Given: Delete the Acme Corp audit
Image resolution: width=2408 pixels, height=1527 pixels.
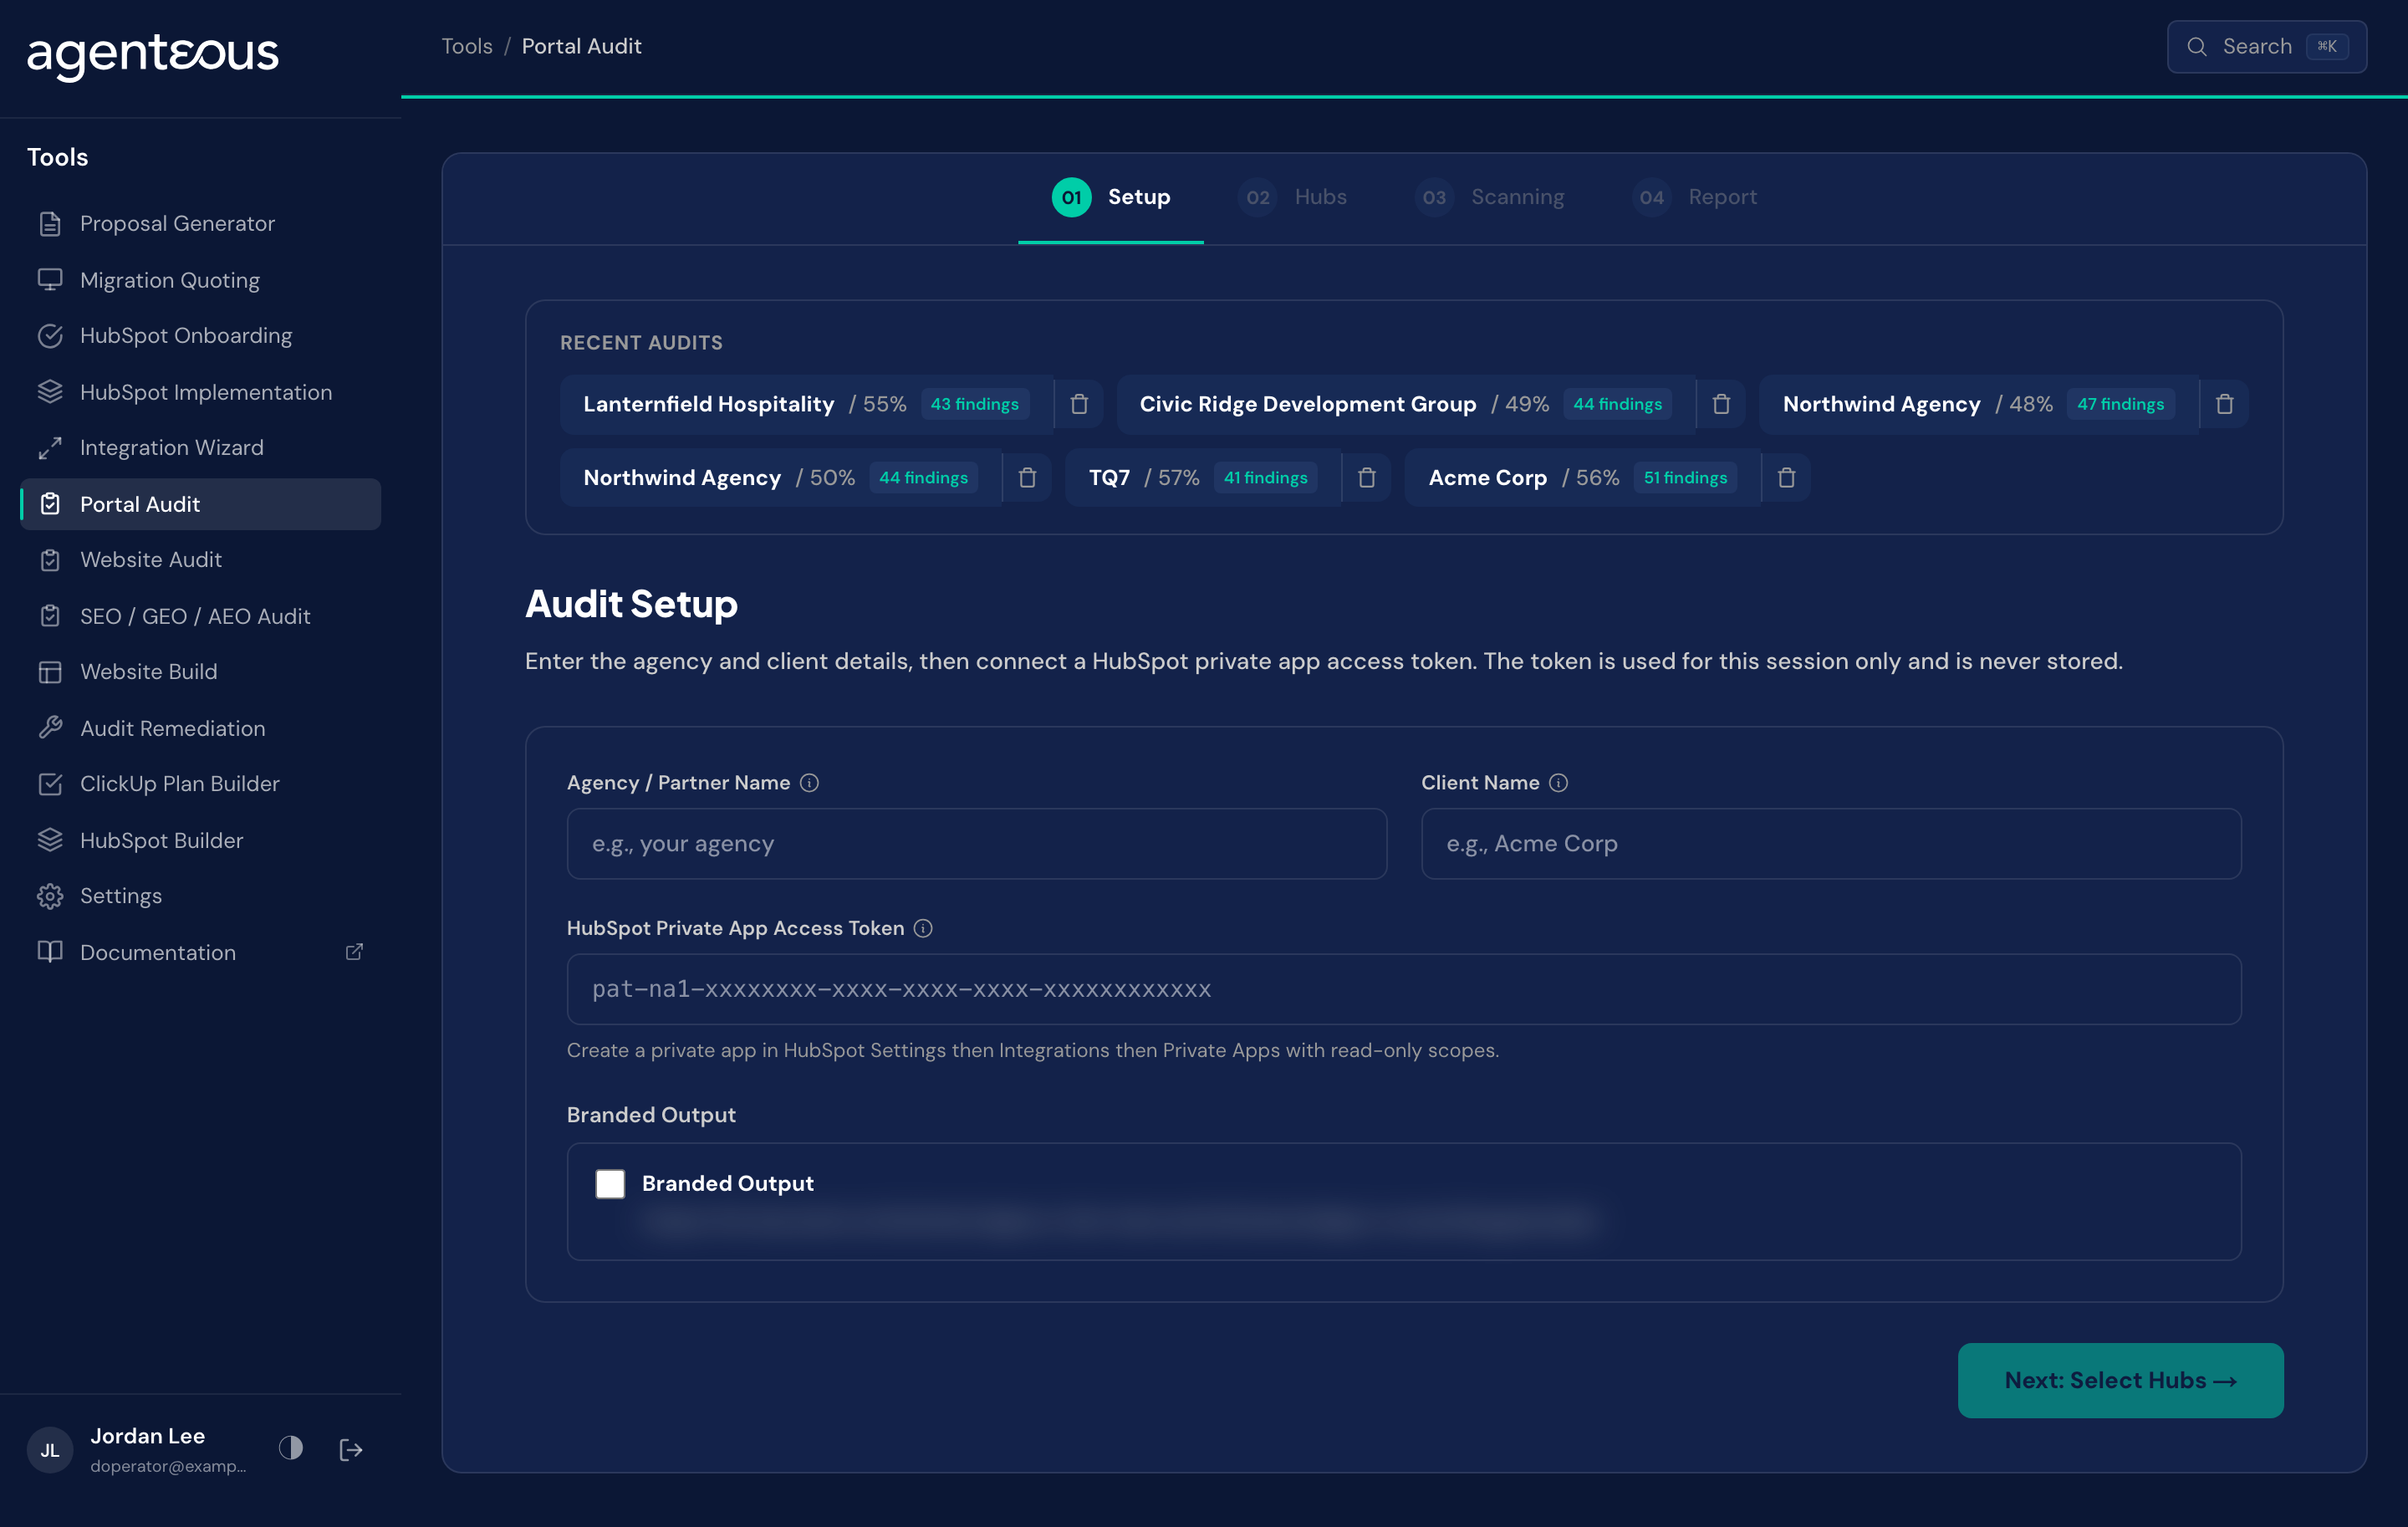Looking at the screenshot, I should [x=1786, y=478].
